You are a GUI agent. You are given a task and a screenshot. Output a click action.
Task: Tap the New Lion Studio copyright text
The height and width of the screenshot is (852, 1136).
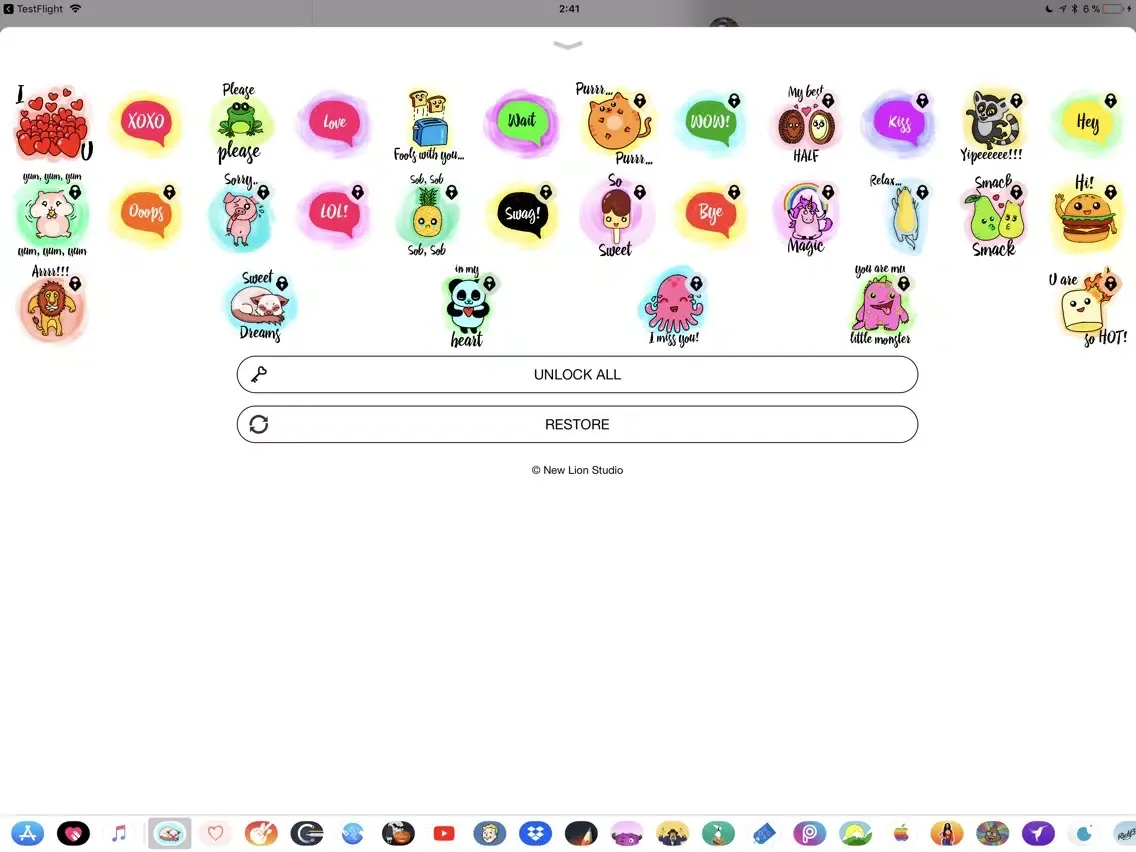click(x=577, y=470)
